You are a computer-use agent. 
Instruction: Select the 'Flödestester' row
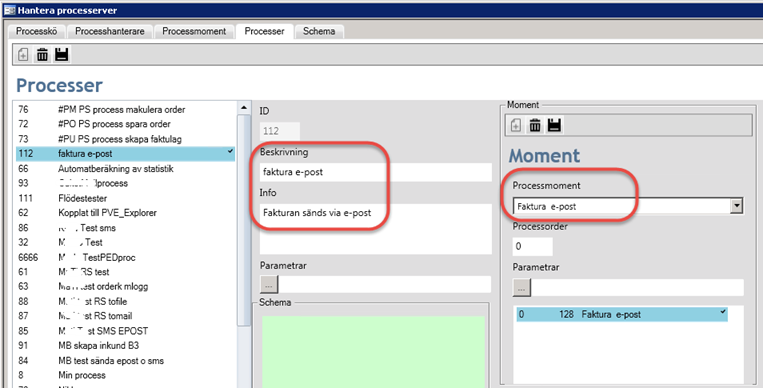(x=126, y=198)
